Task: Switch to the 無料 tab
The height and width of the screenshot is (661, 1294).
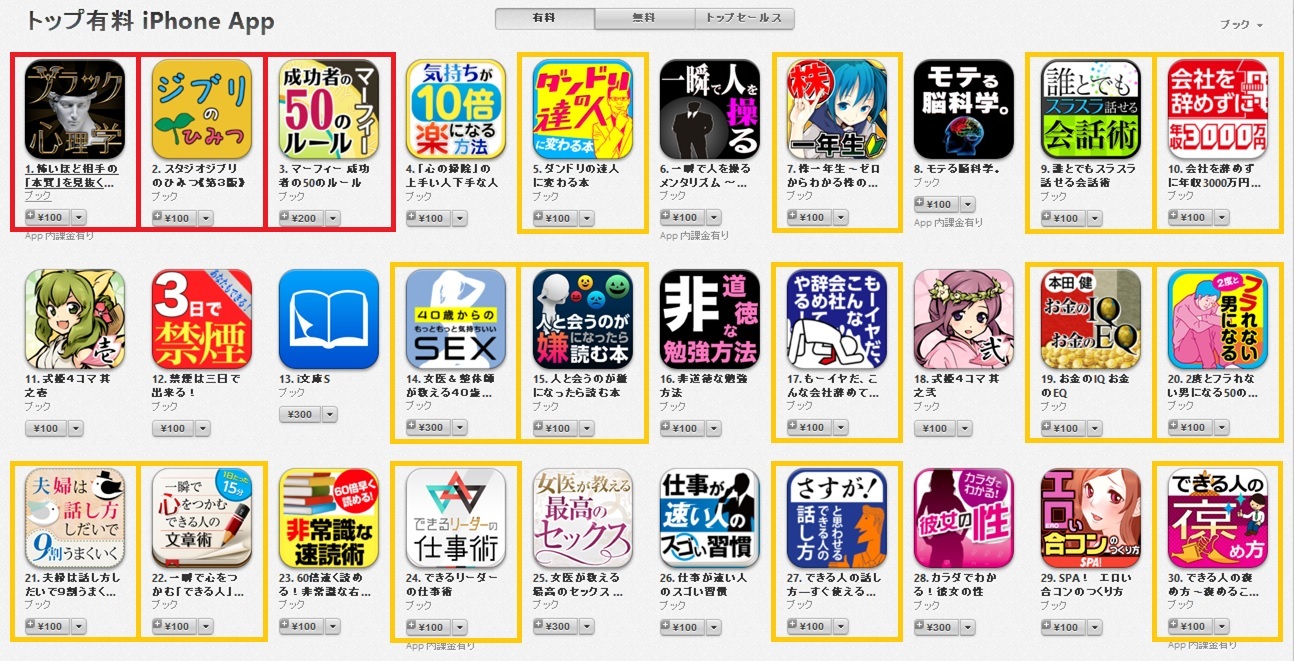Action: 645,18
